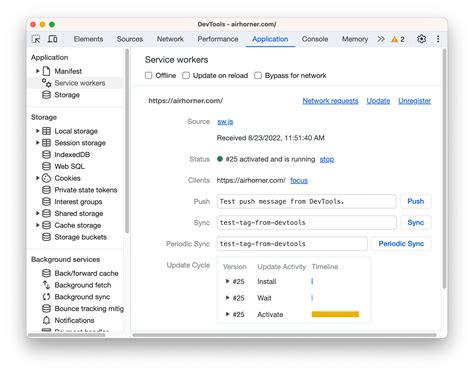Click the Periodic Sync button
Image resolution: width=474 pixels, height=373 pixels.
point(401,244)
